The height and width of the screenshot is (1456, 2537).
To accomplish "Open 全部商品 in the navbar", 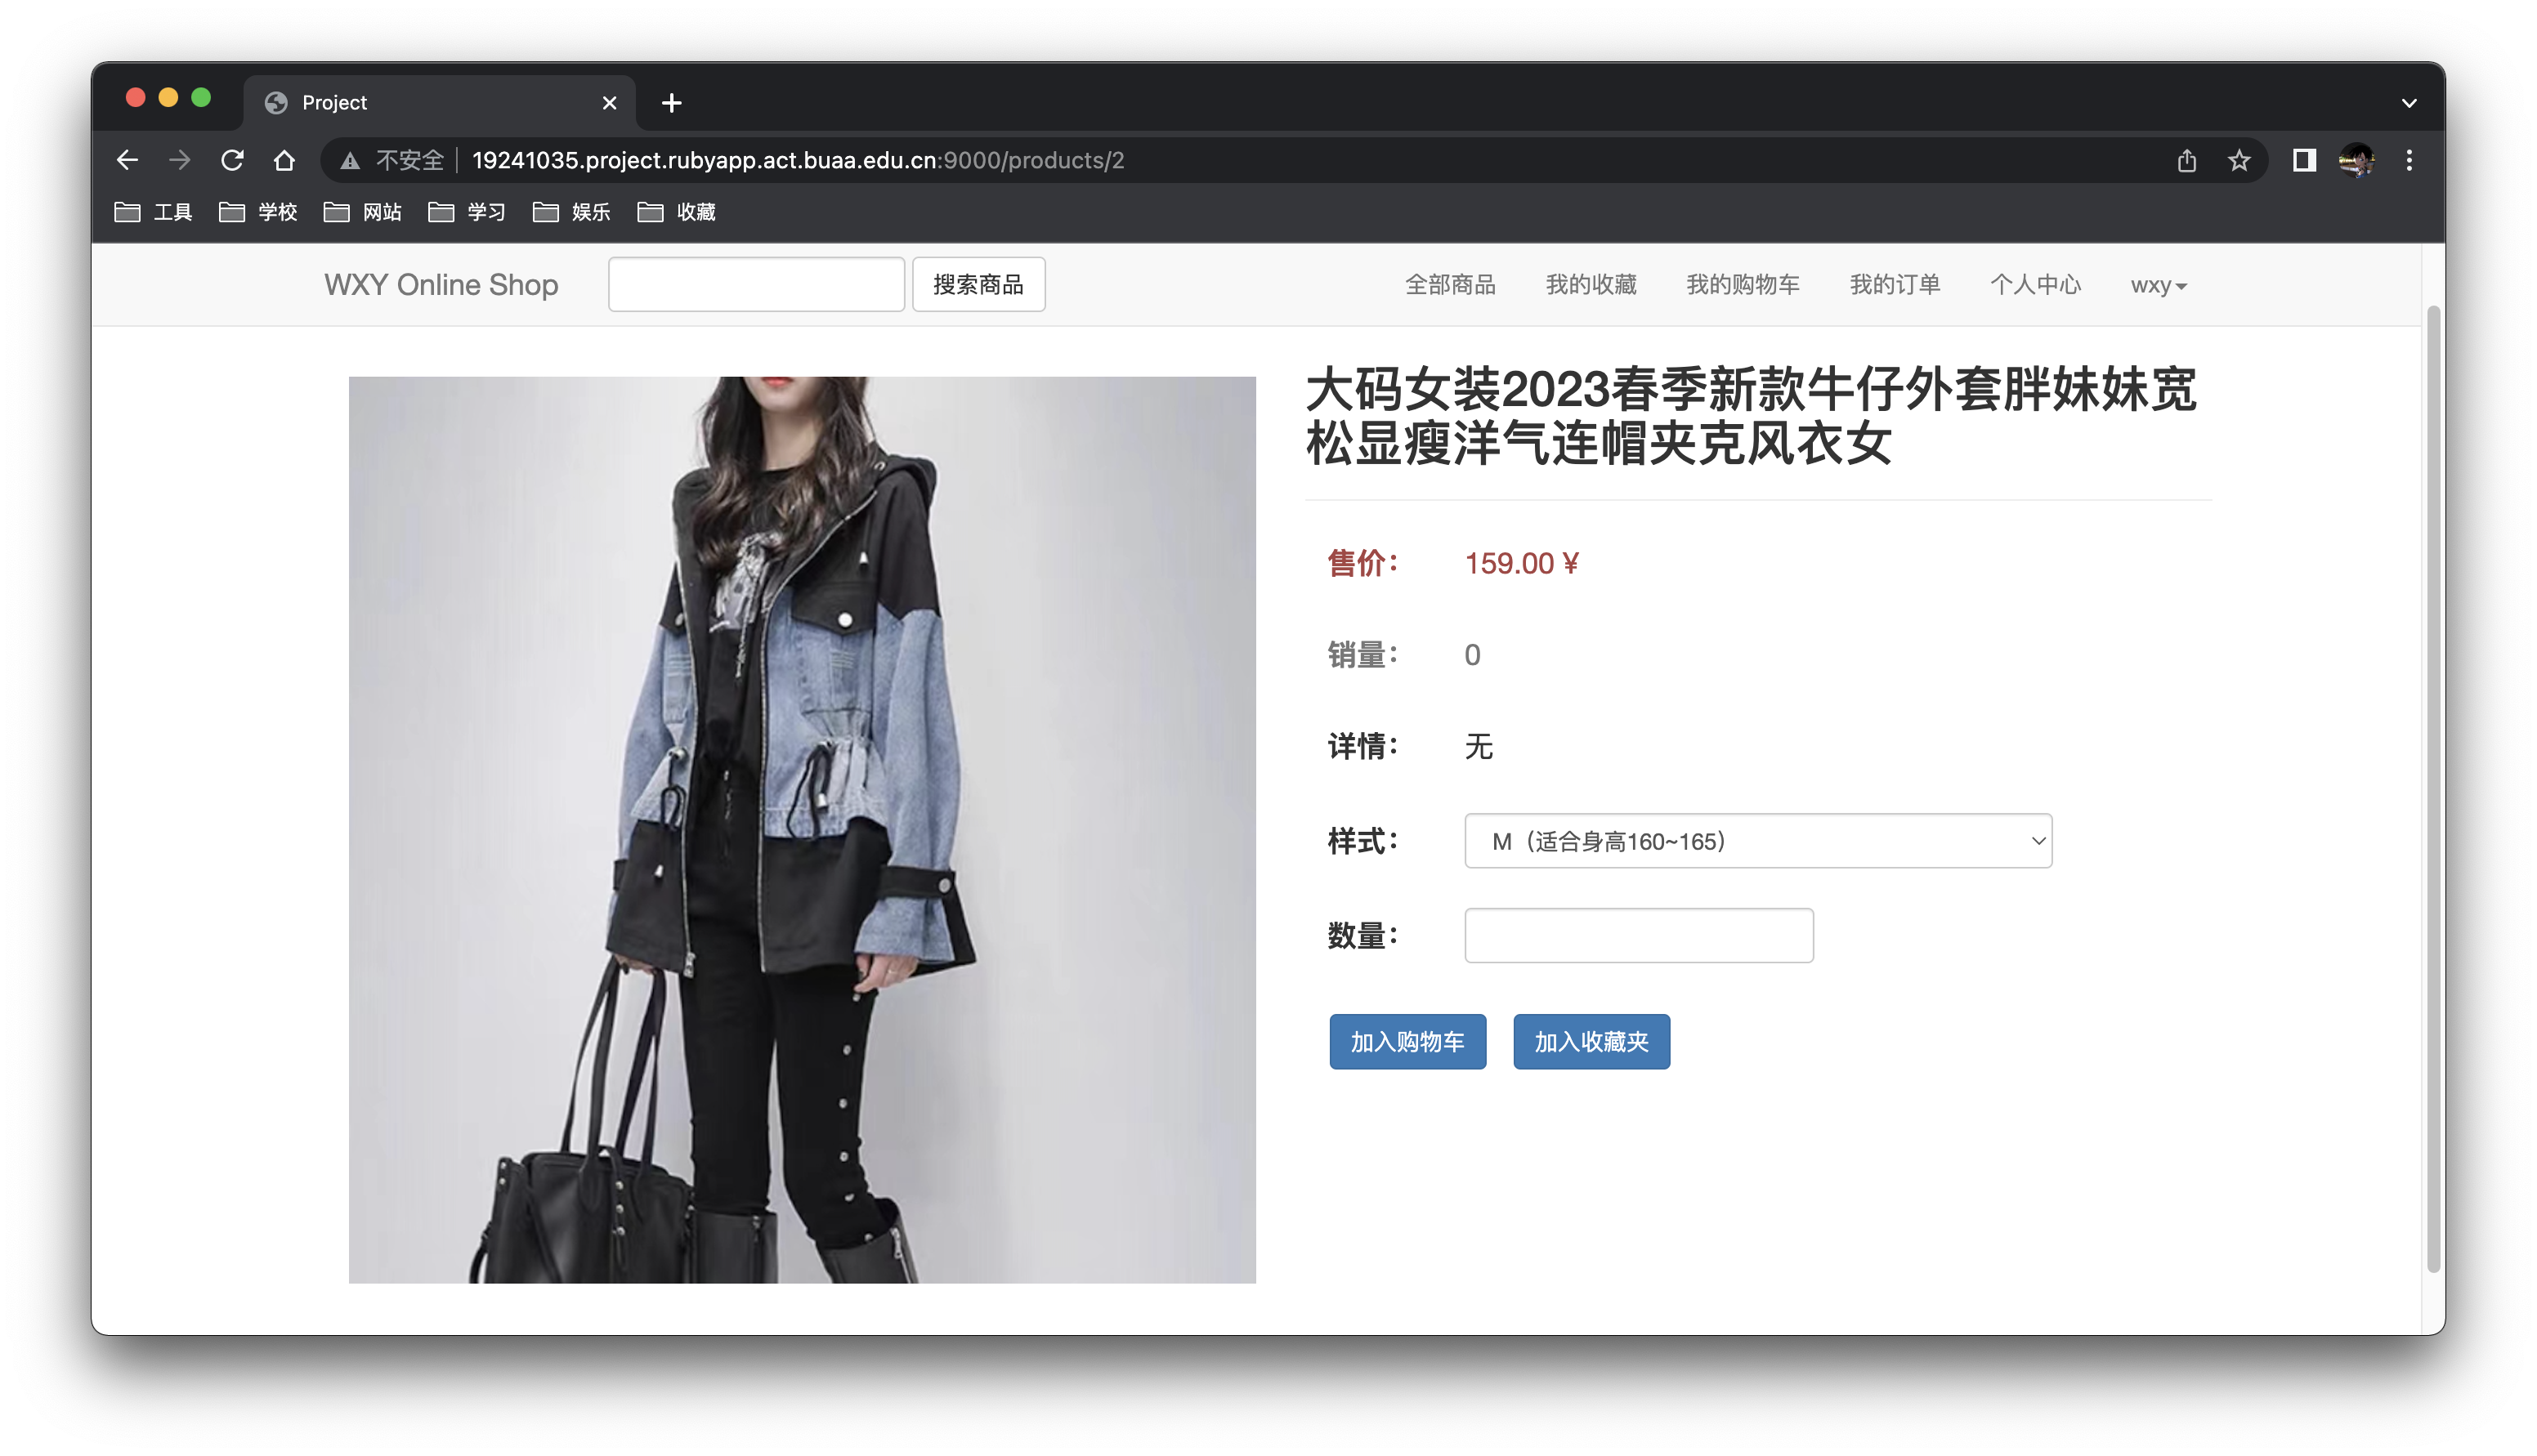I will point(1449,285).
